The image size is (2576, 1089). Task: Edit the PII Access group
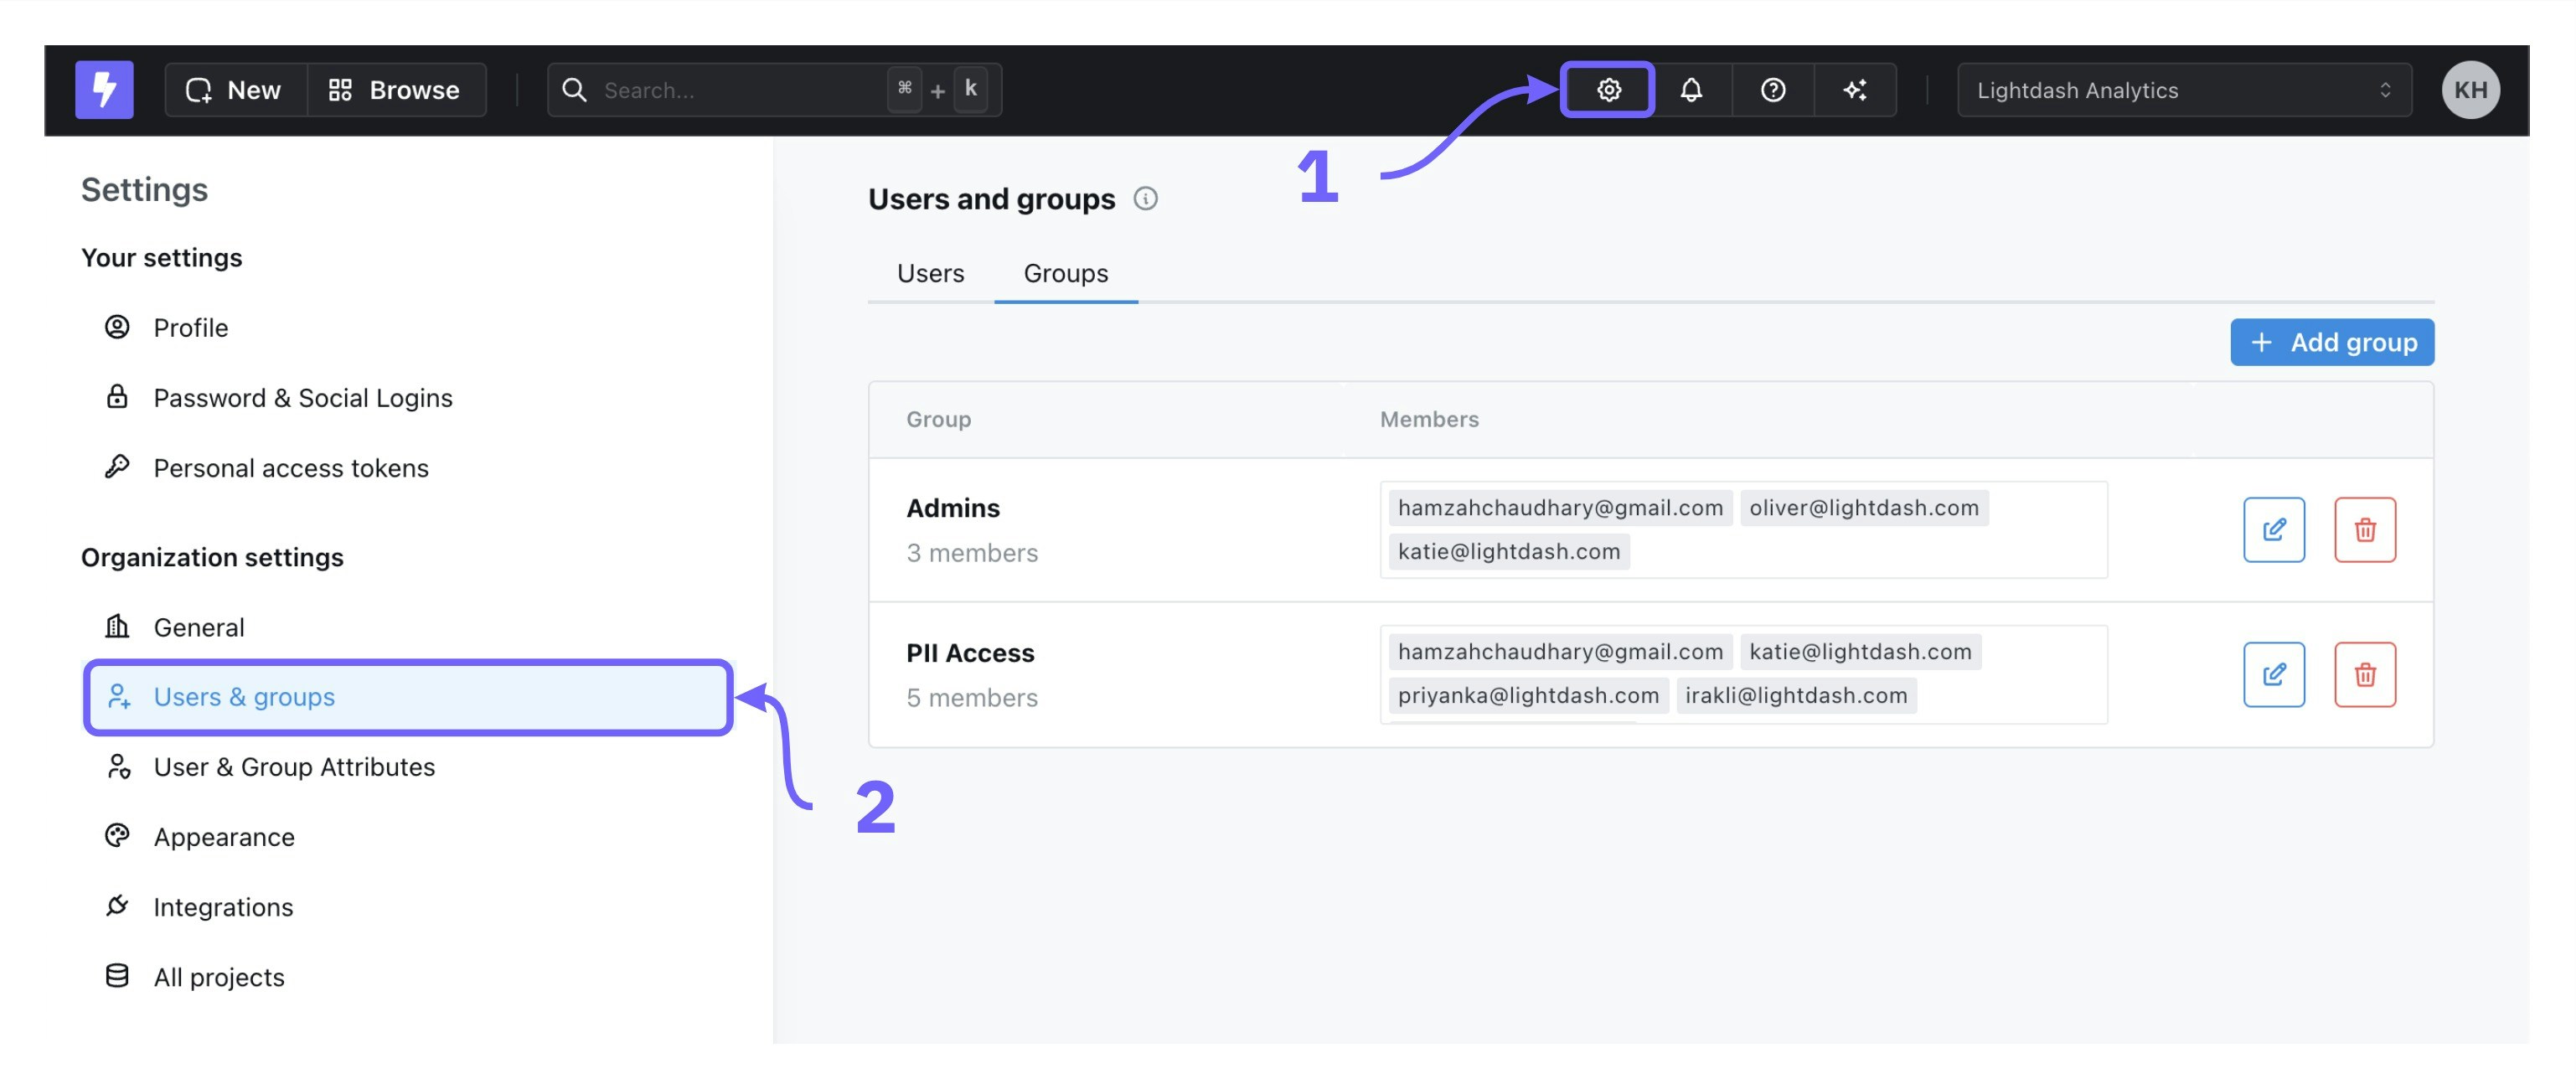pyautogui.click(x=2272, y=674)
